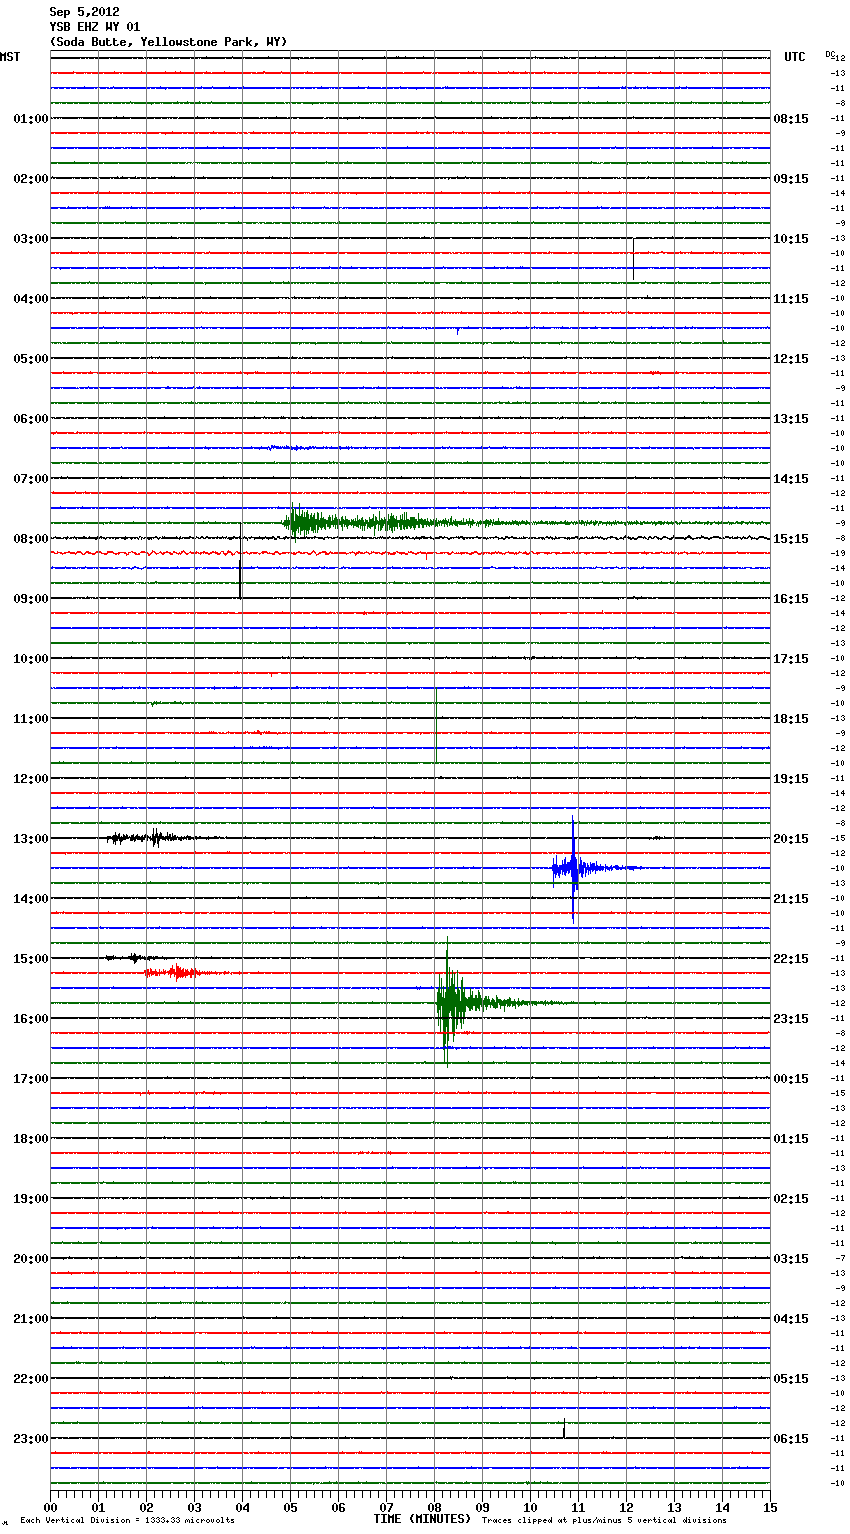Click the 18:00 MST time label
The image size is (850, 1534).
click(x=30, y=1138)
